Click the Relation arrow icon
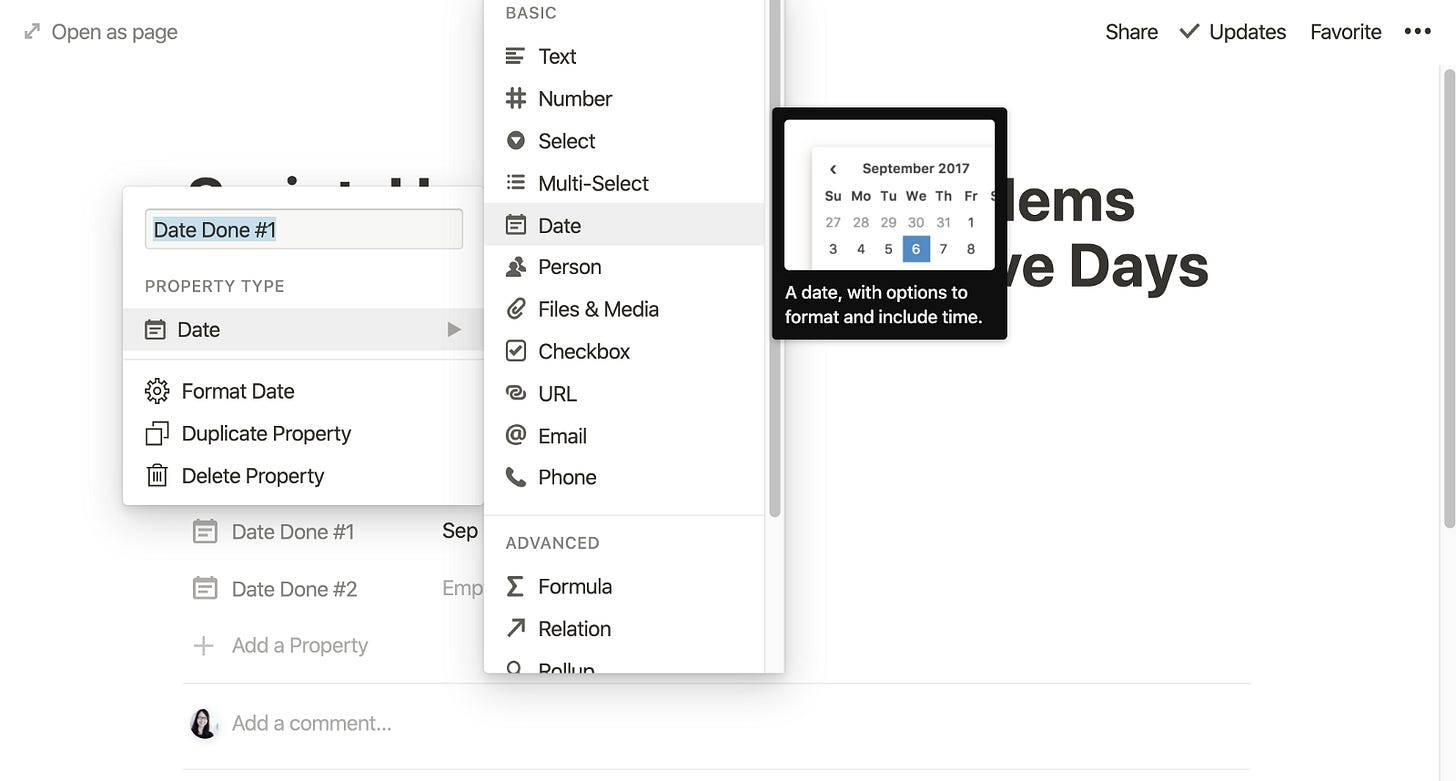The image size is (1456, 781). click(x=515, y=628)
